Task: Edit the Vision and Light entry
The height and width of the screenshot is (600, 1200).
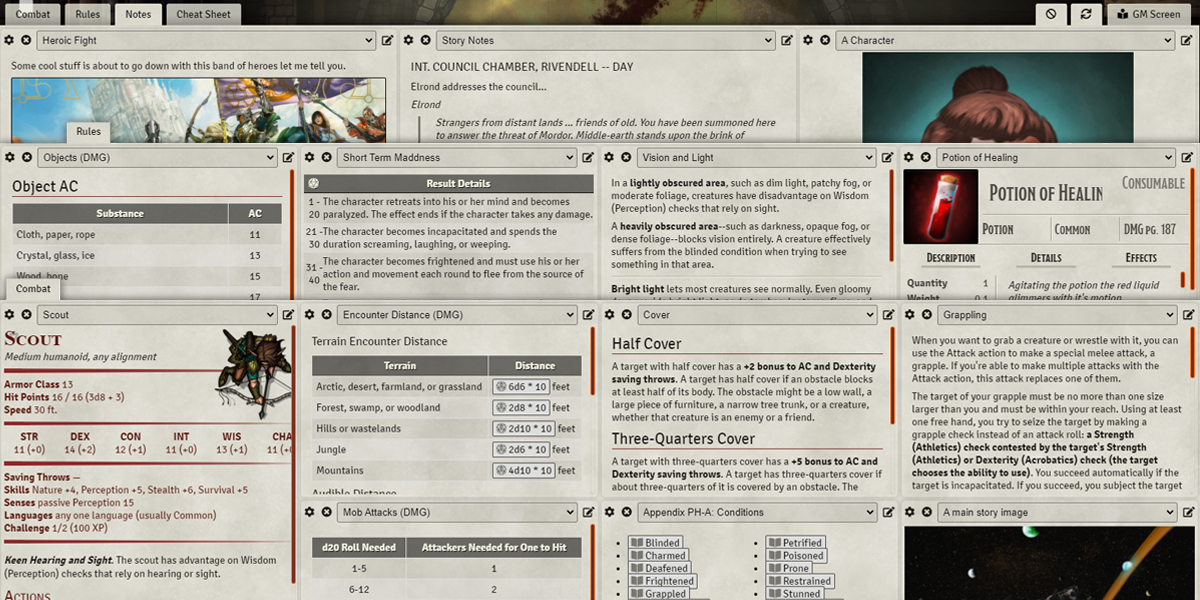Action: (x=888, y=158)
